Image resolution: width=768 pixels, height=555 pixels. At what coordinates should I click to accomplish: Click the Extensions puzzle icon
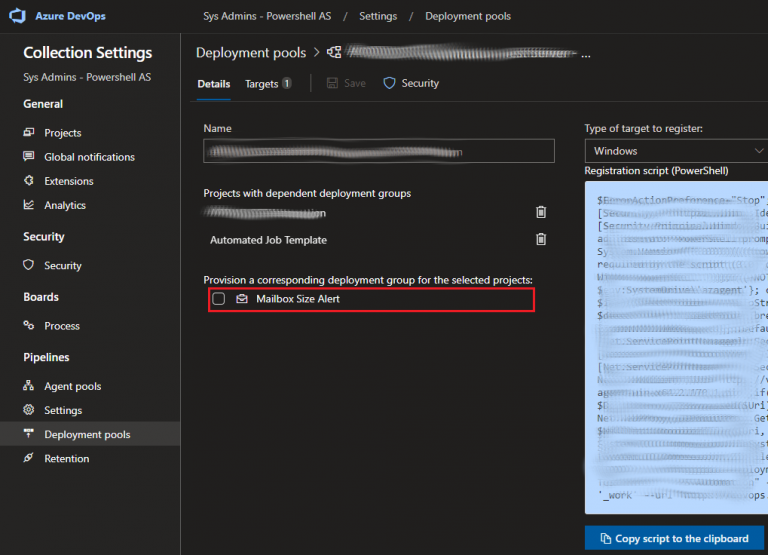click(x=29, y=180)
